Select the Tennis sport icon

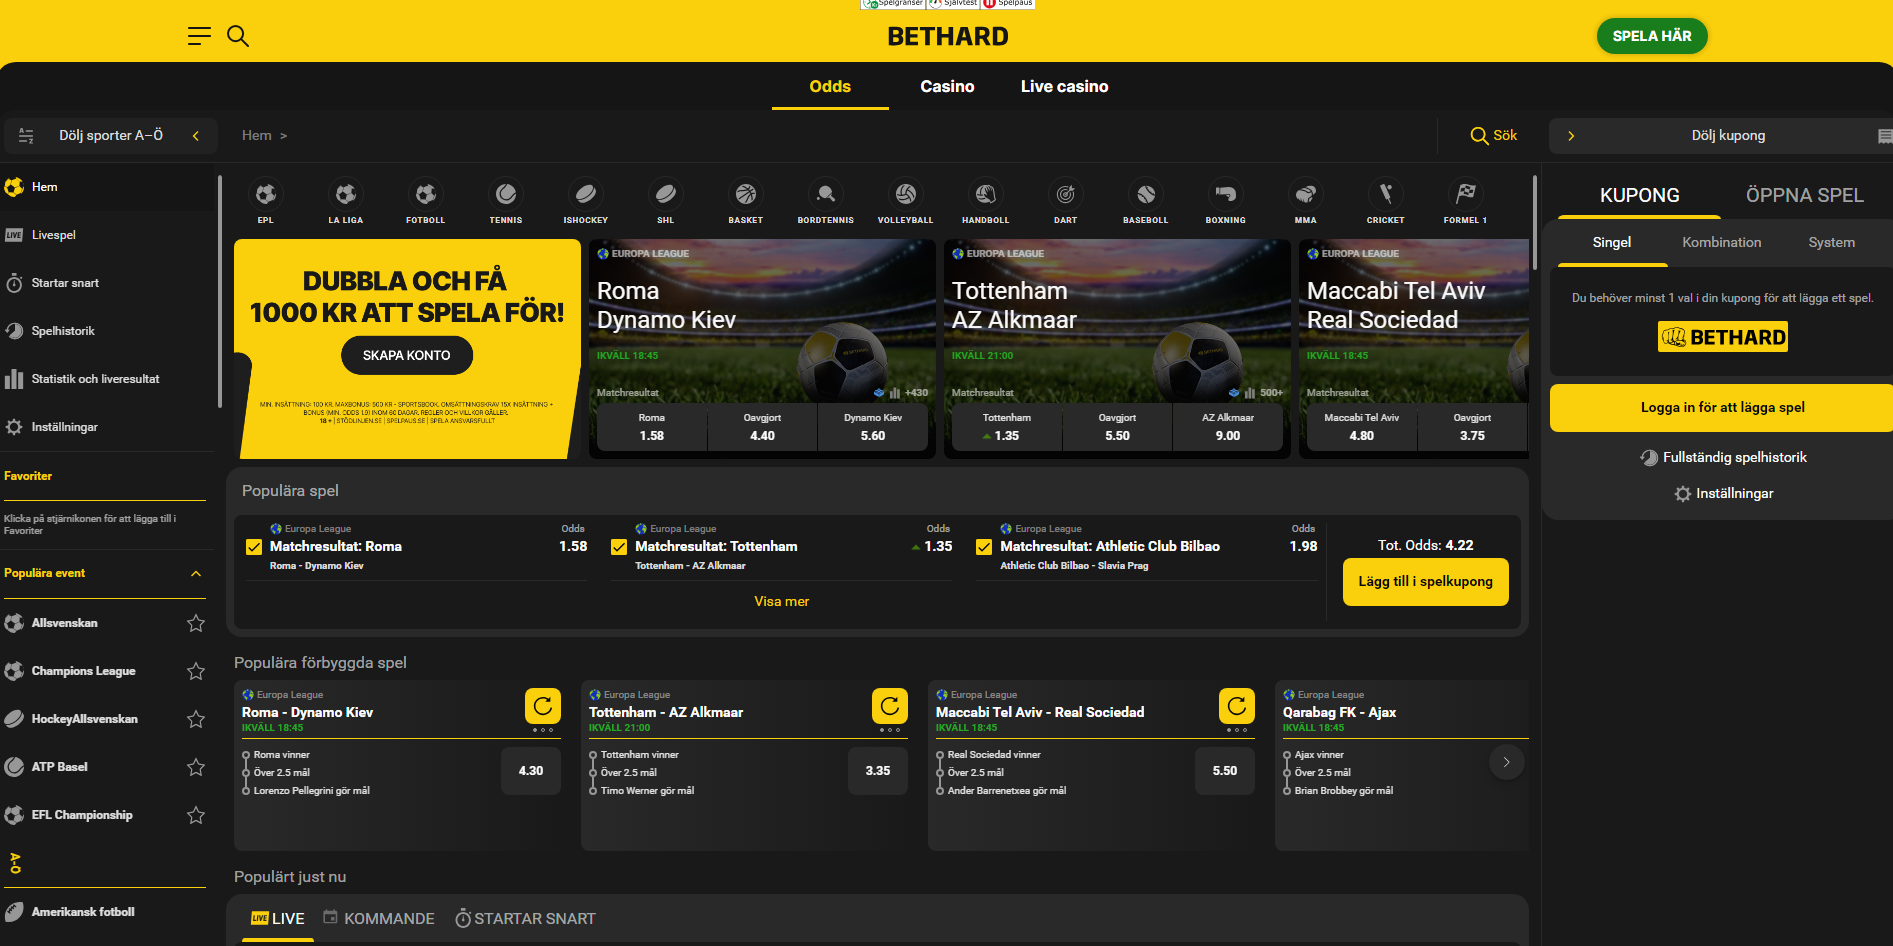click(506, 194)
